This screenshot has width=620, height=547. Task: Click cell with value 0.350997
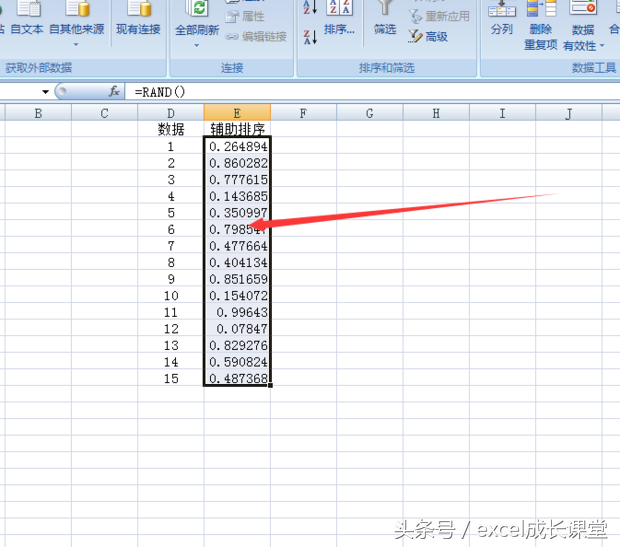(237, 213)
